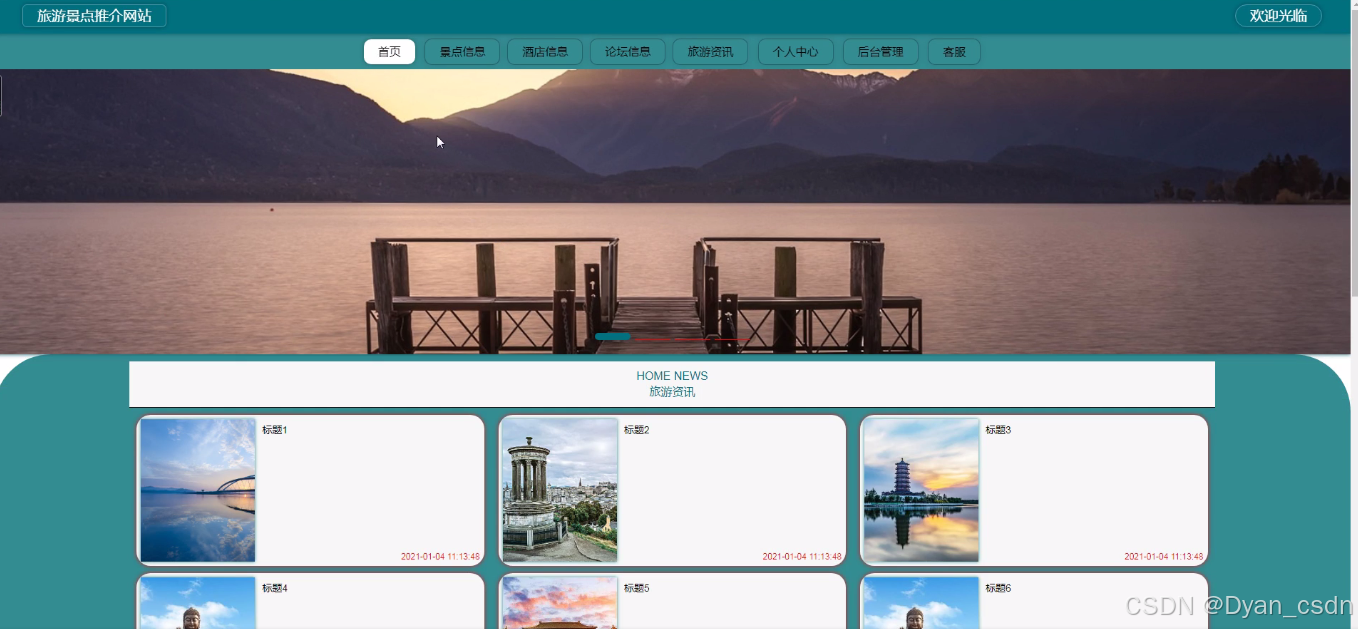Open the 酒店信息 menu item
This screenshot has width=1358, height=629.
(545, 52)
